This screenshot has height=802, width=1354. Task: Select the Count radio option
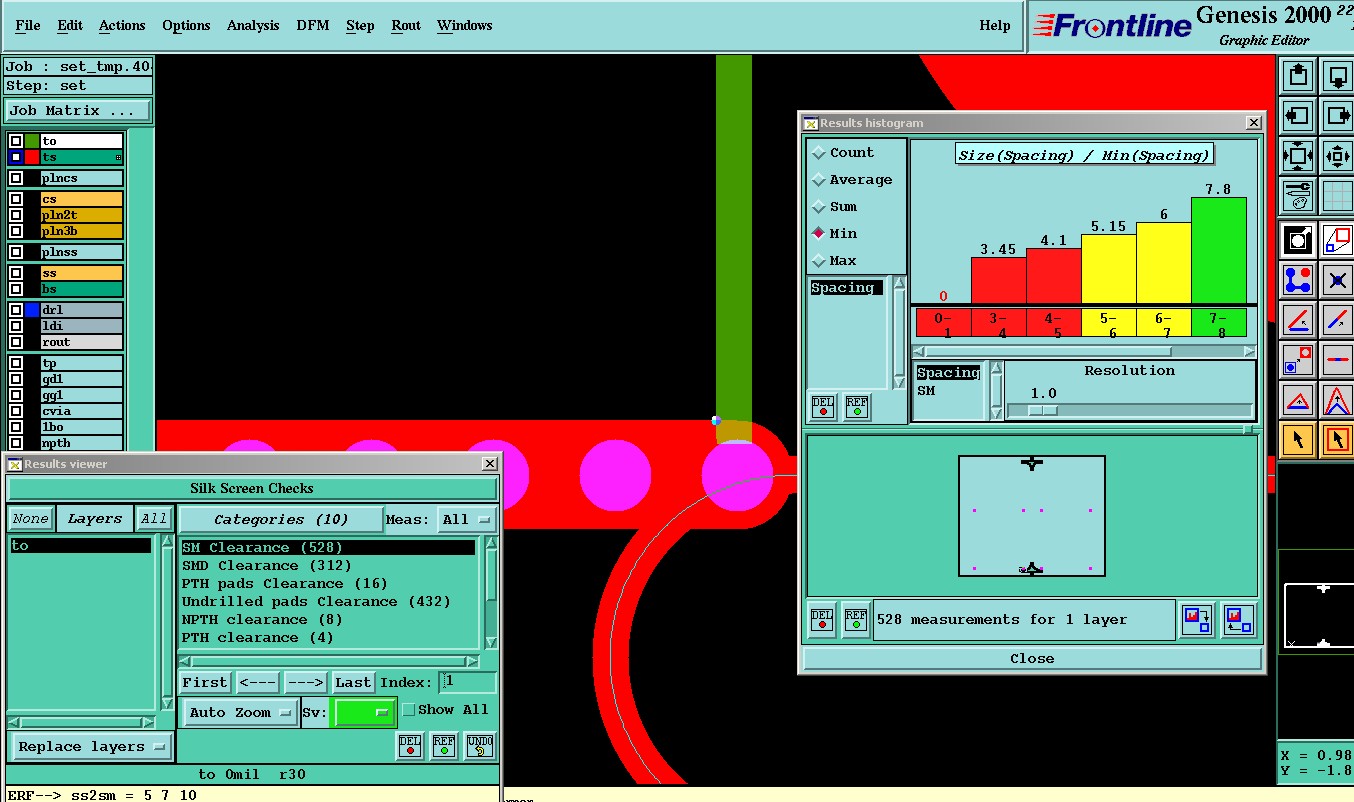click(x=844, y=153)
